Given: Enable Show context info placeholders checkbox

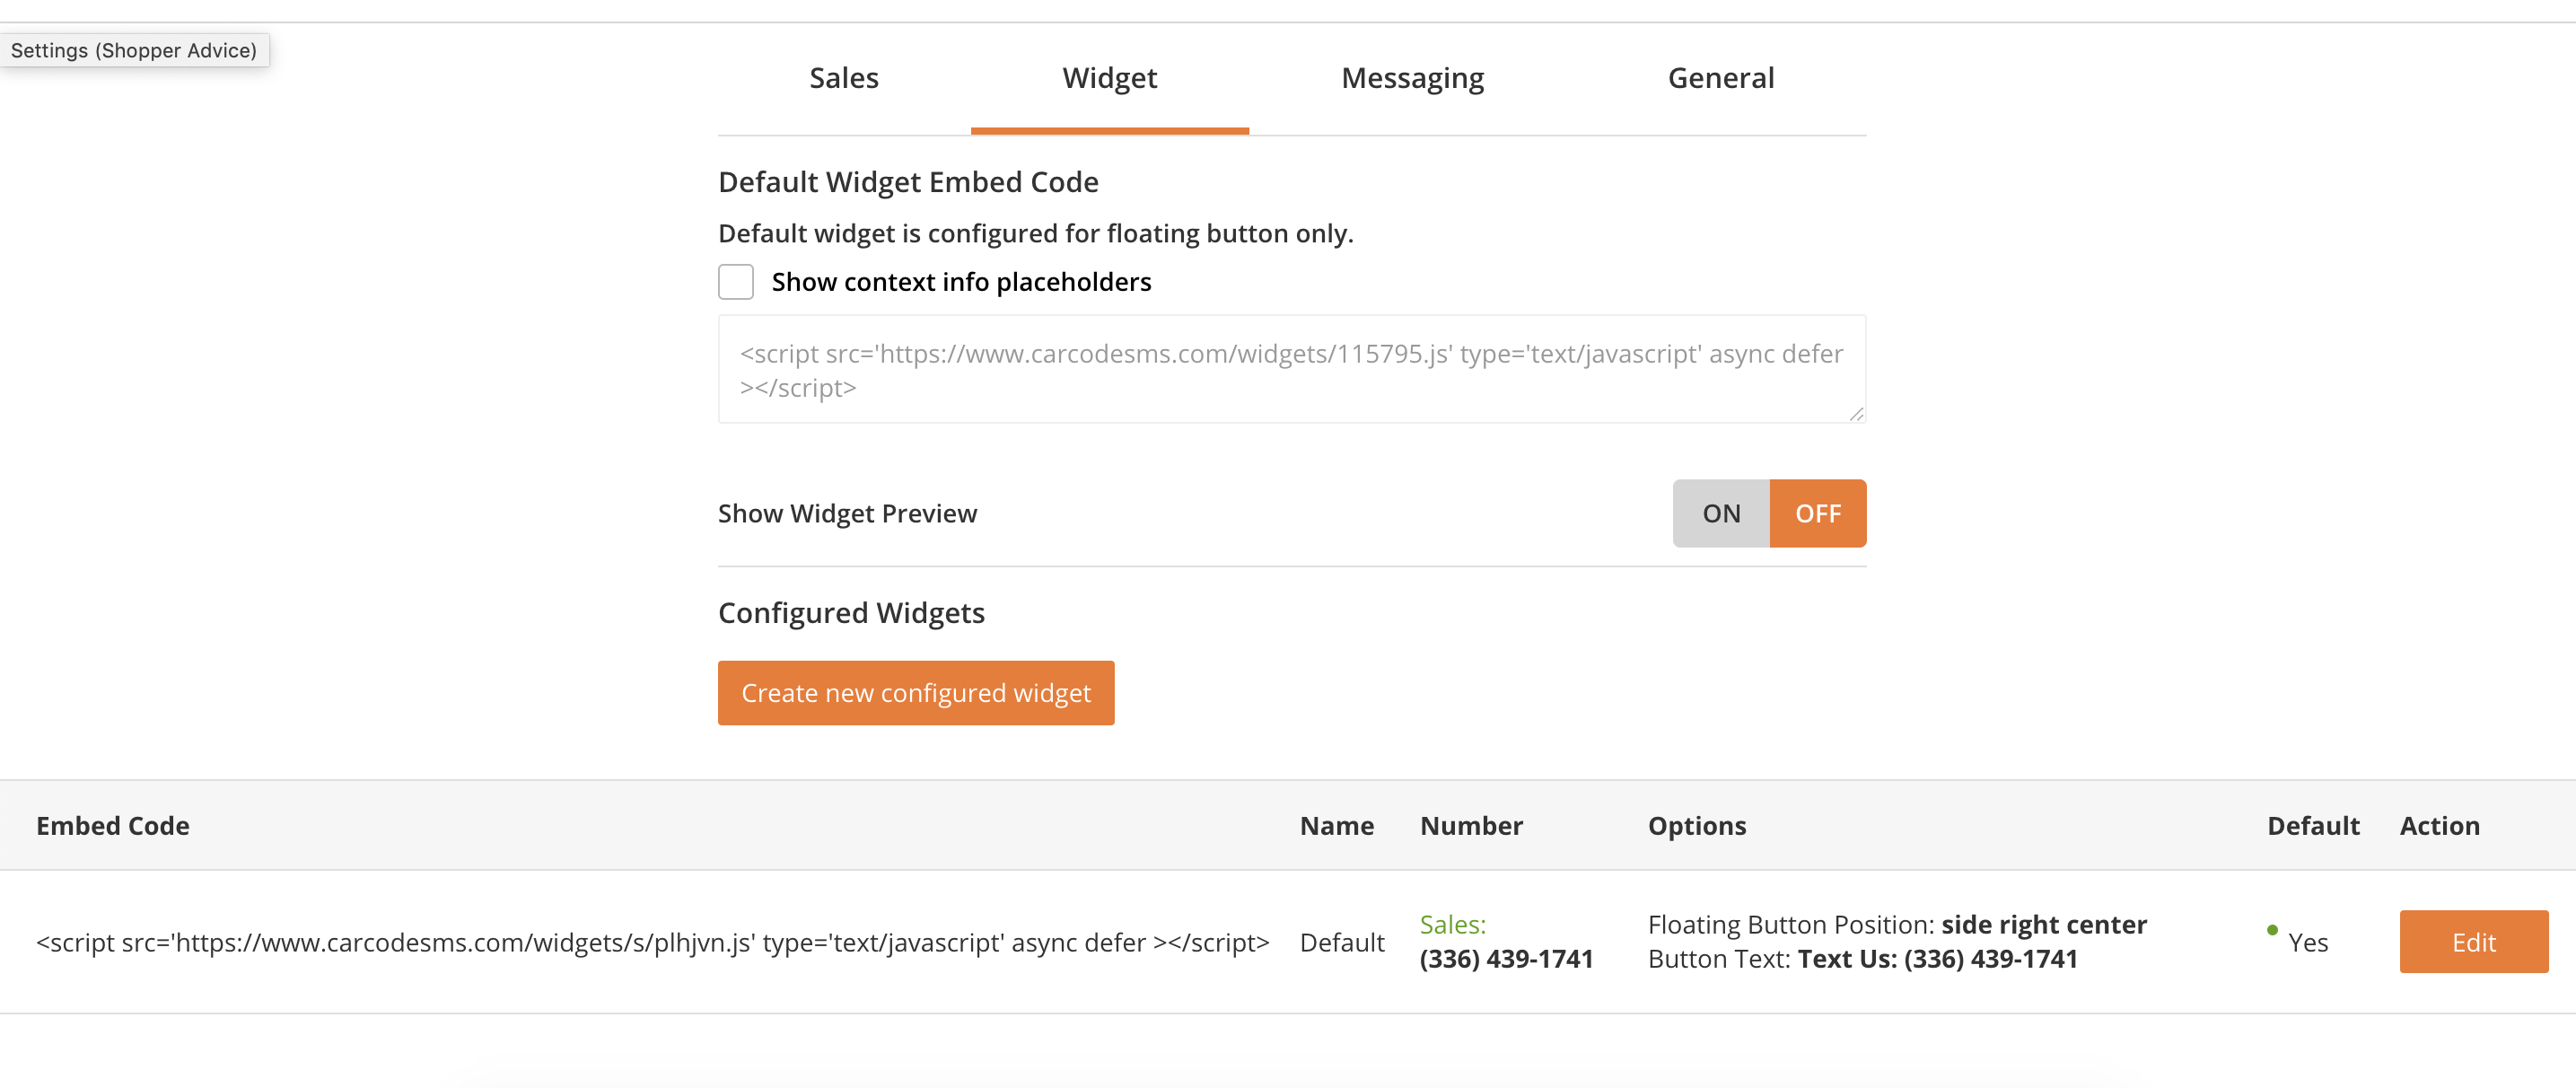Looking at the screenshot, I should click(736, 282).
